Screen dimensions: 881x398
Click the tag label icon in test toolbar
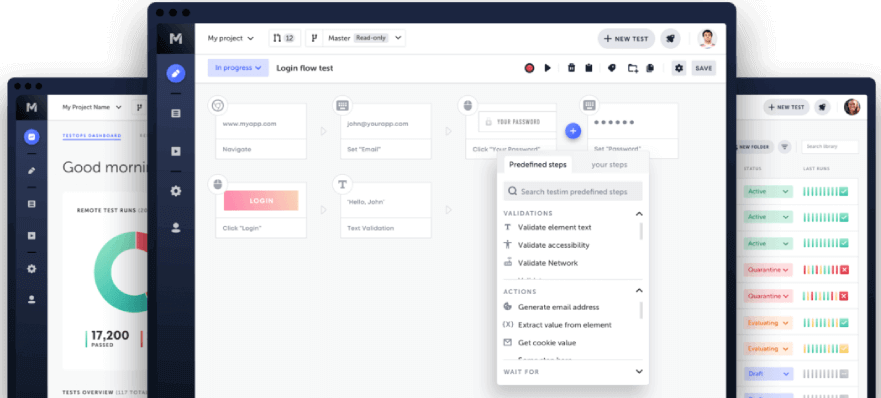(612, 68)
